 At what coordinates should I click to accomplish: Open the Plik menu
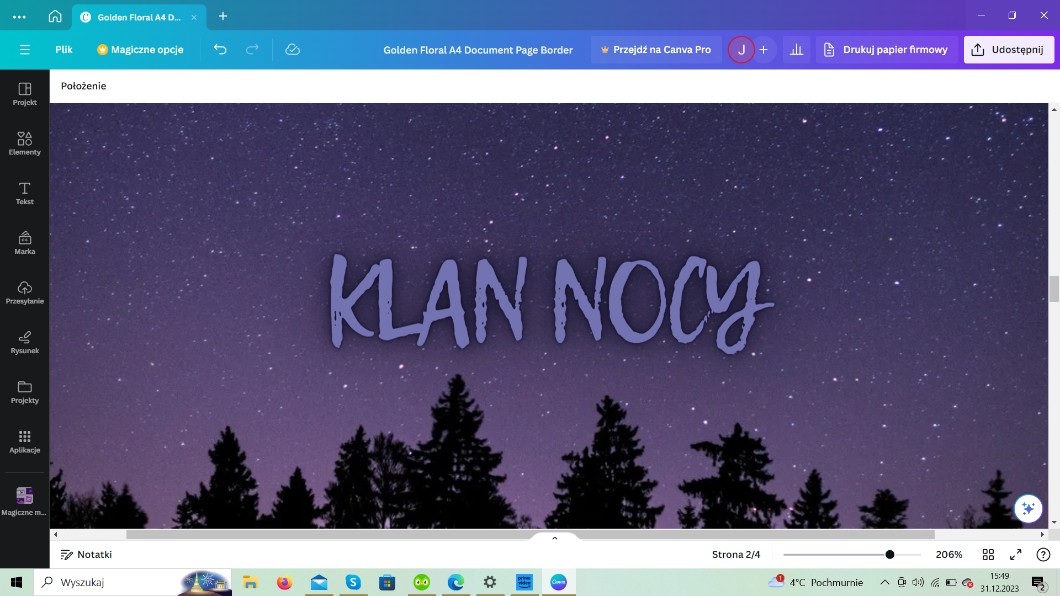(x=64, y=49)
